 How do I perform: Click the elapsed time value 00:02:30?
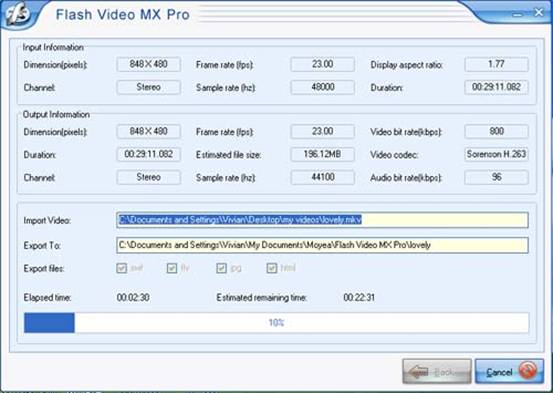click(x=133, y=297)
